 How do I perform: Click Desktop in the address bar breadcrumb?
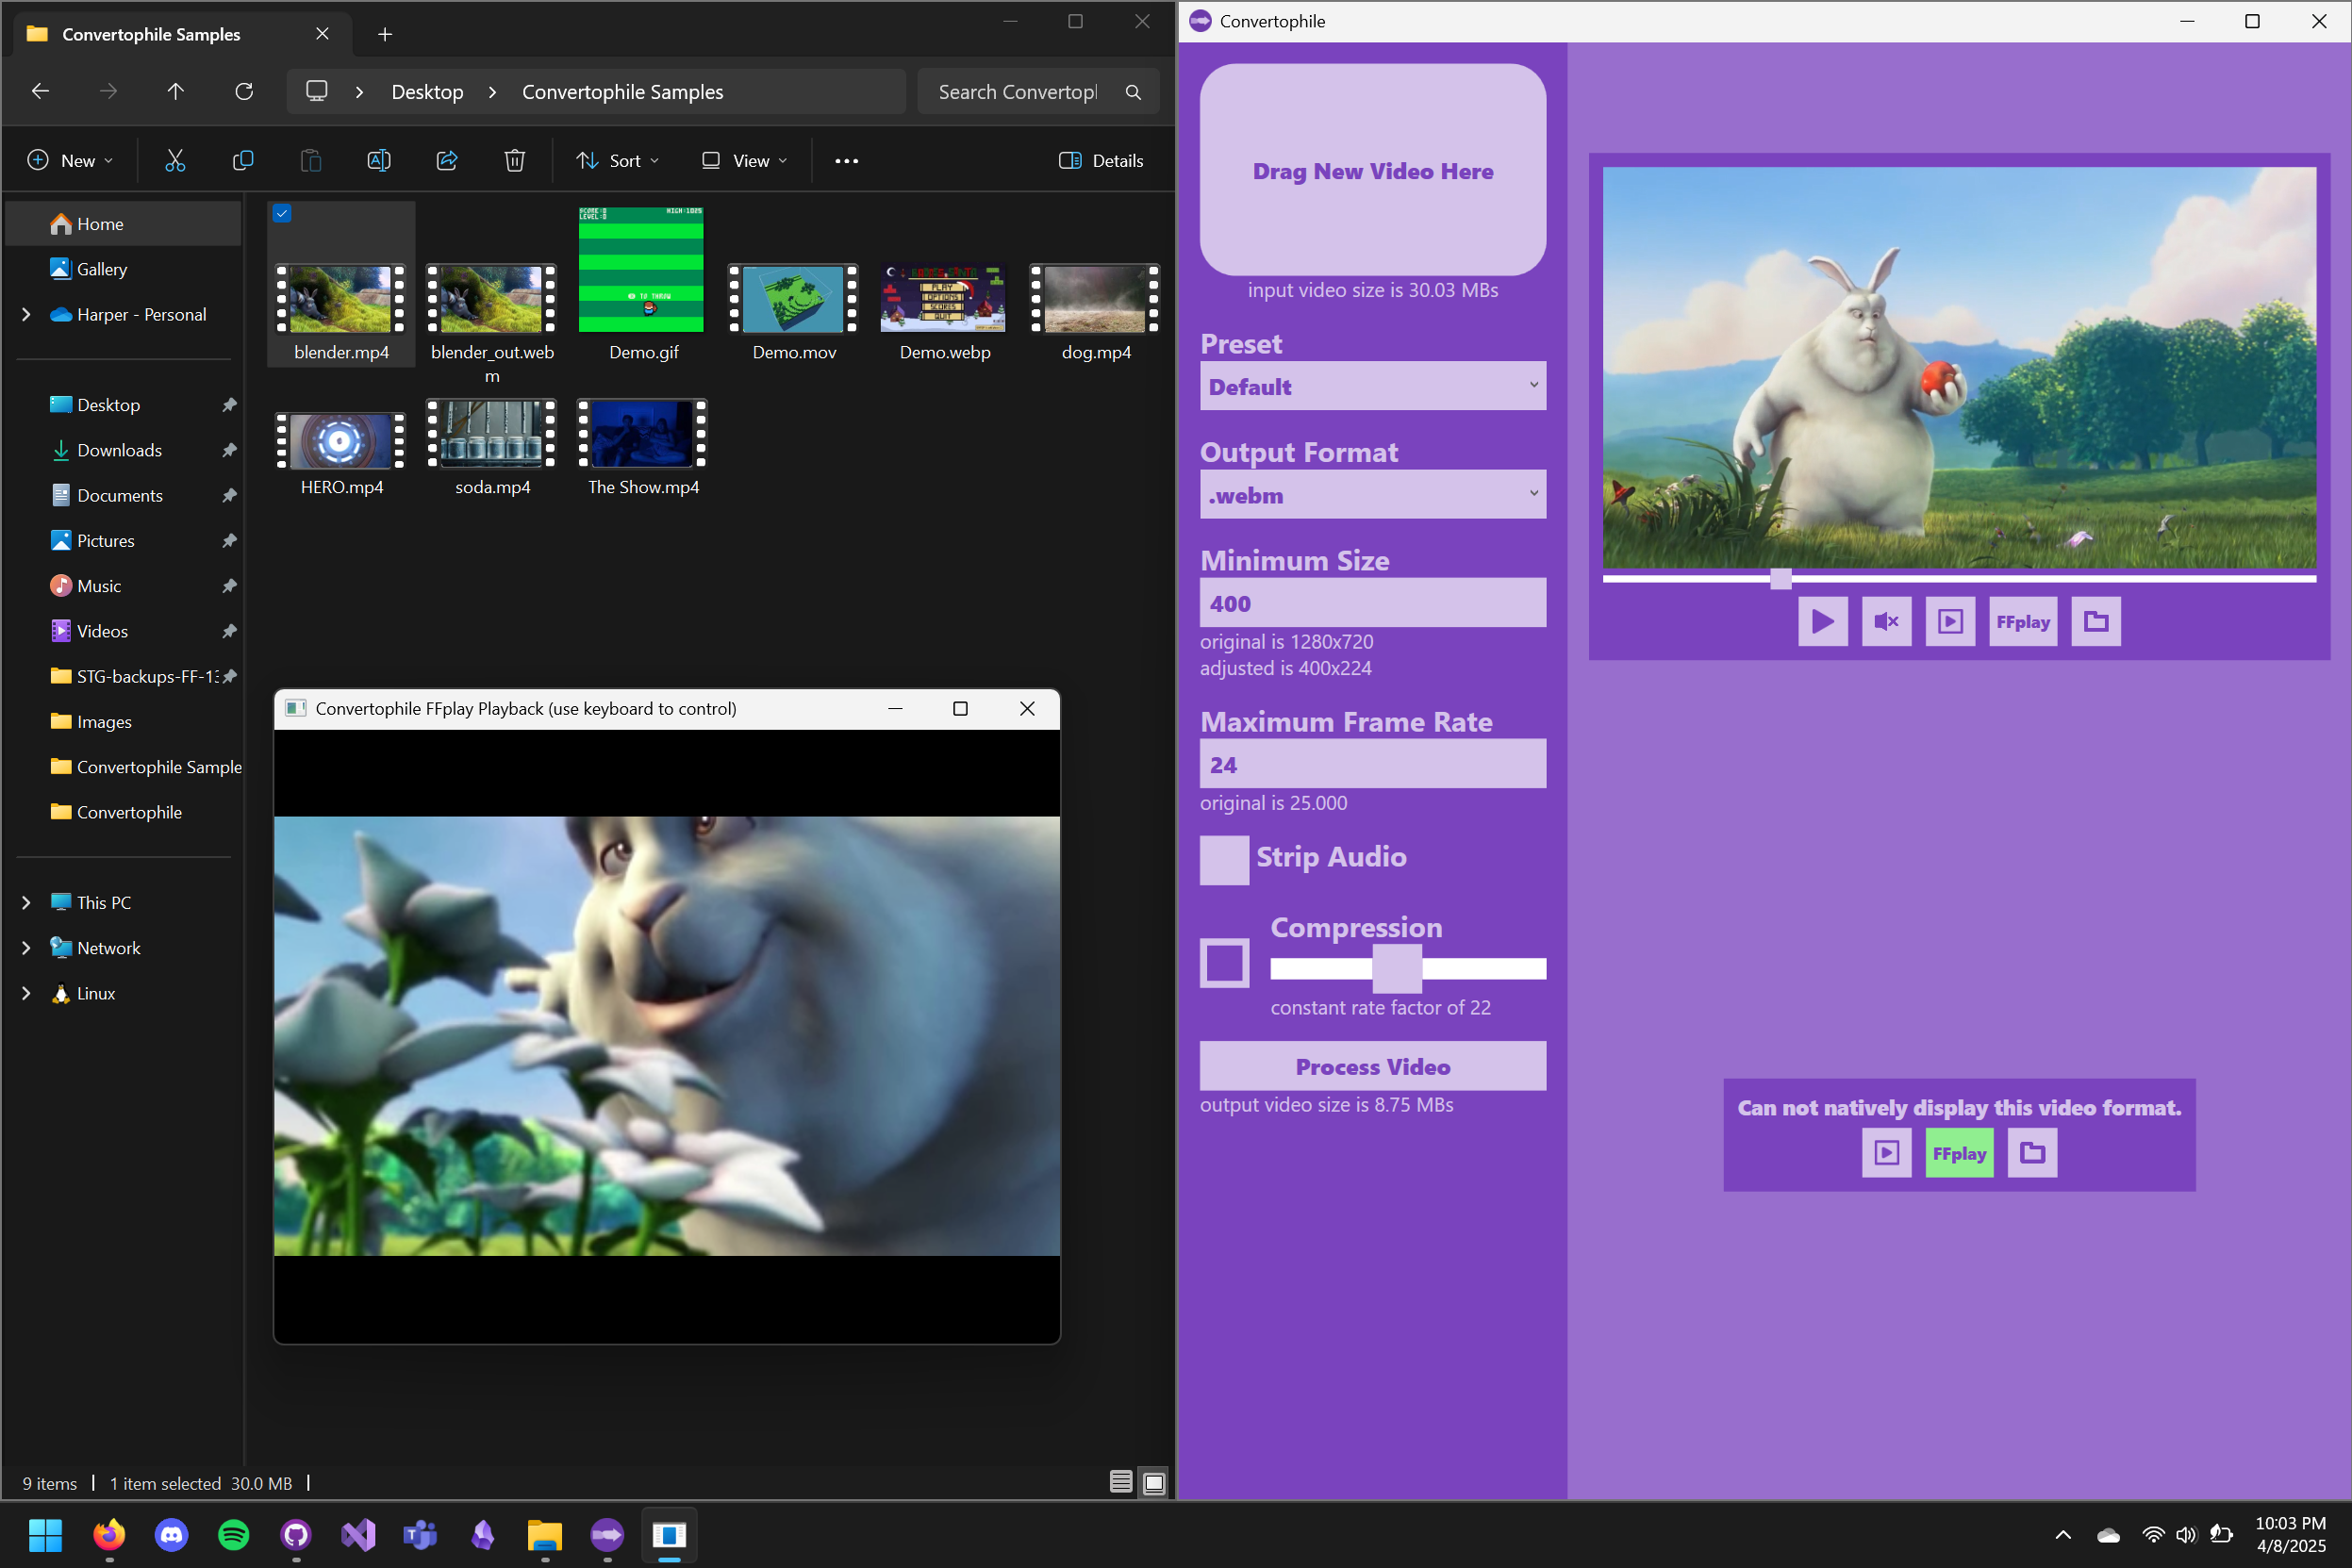point(427,92)
